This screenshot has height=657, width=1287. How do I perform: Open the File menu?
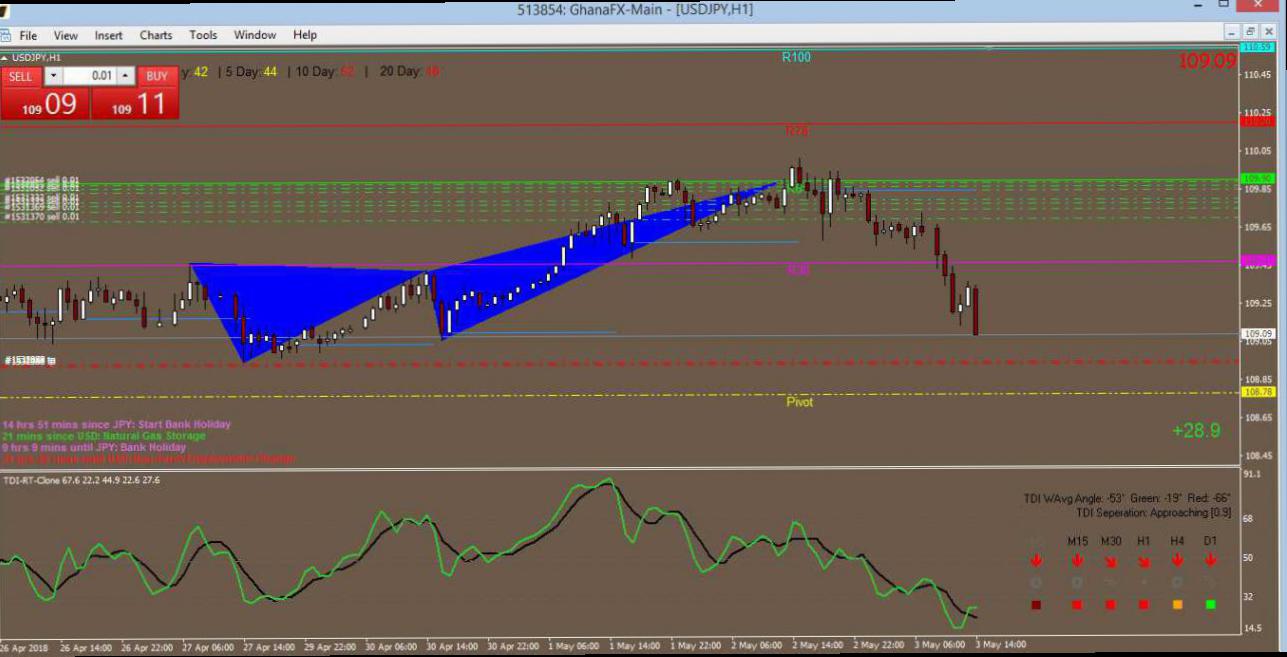click(x=28, y=35)
